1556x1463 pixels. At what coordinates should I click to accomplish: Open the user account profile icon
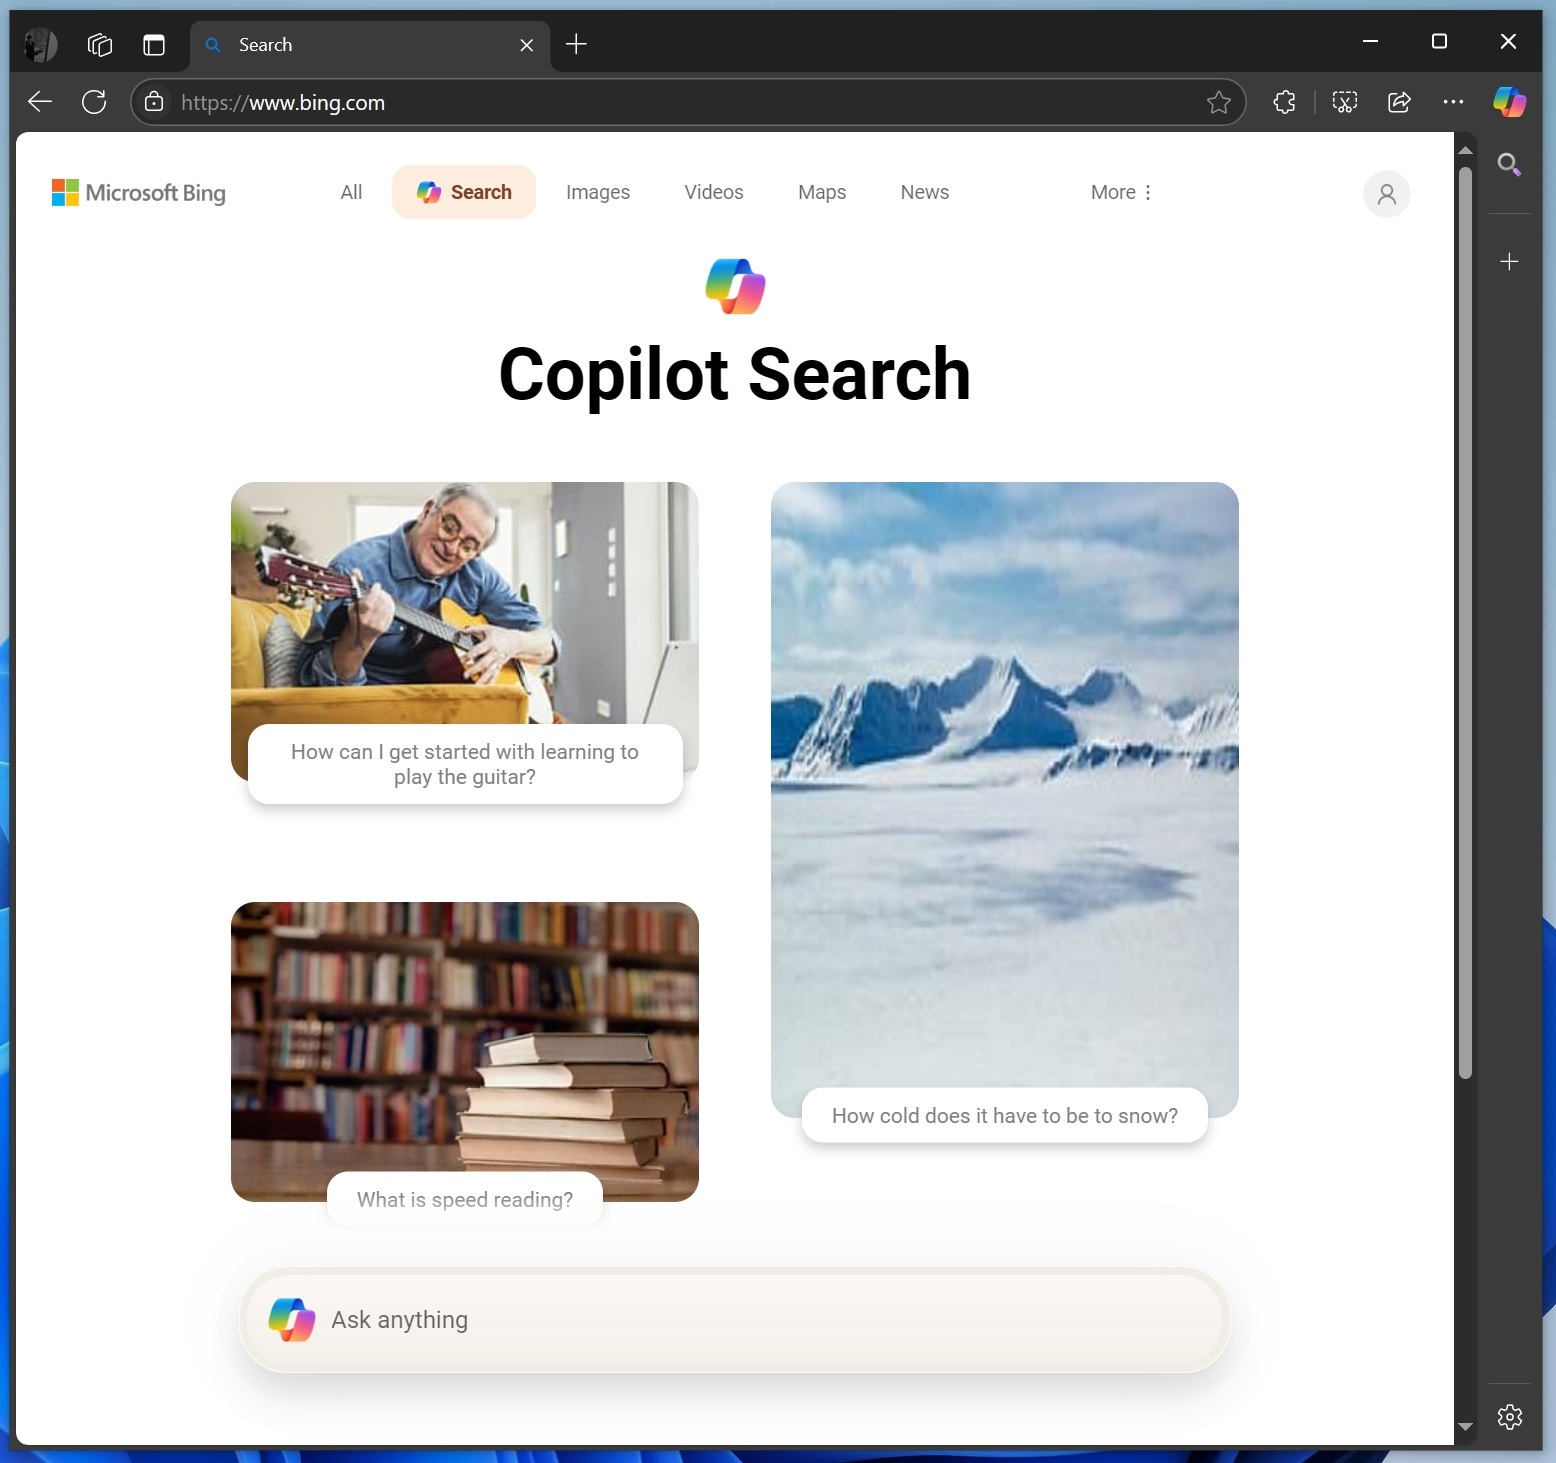coord(1386,194)
